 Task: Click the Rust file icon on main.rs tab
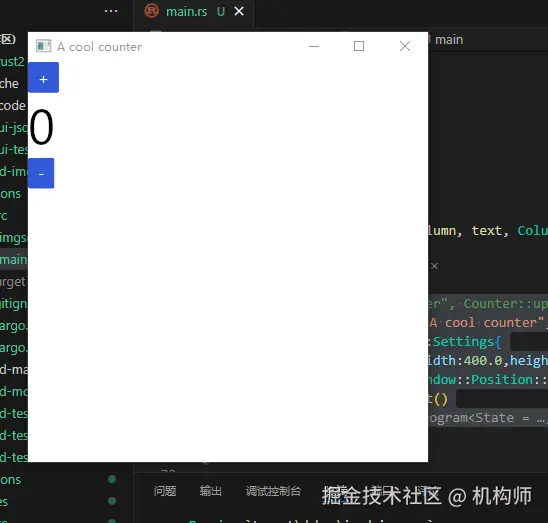(152, 11)
